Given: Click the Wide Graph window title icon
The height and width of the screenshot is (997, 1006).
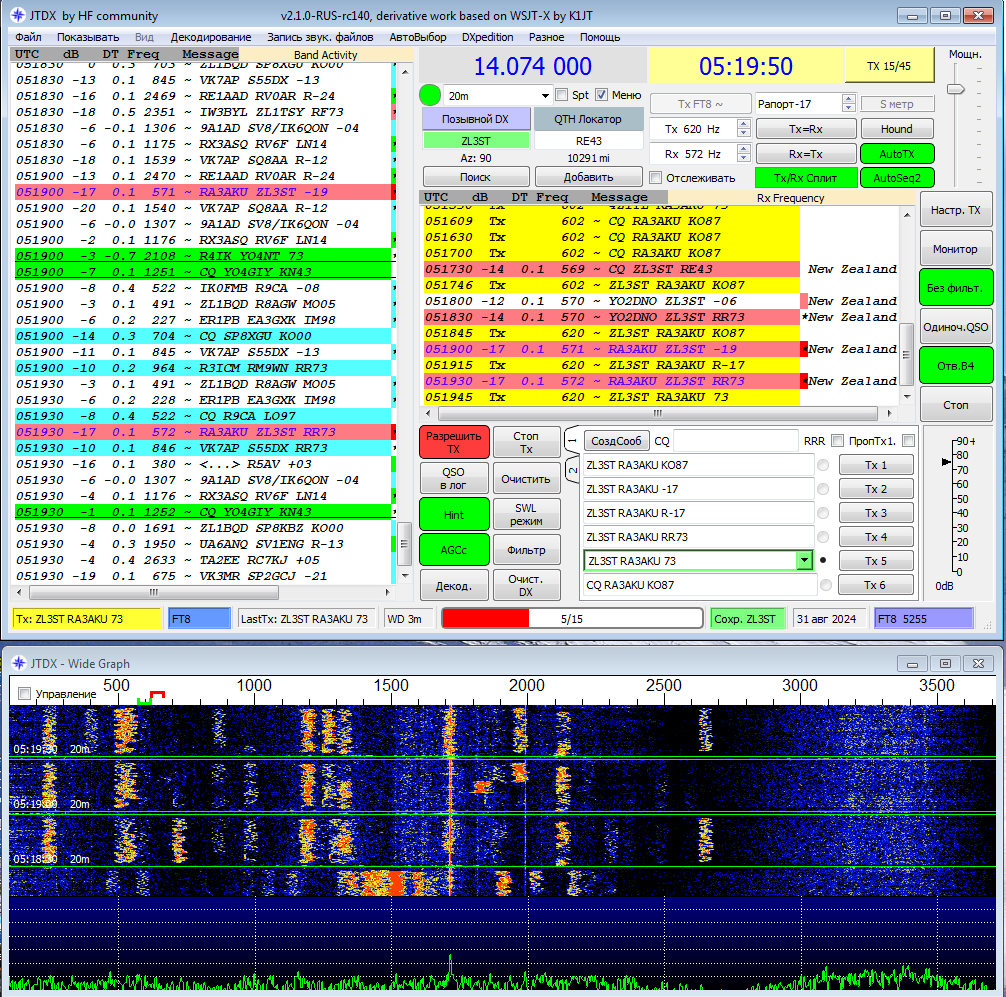Looking at the screenshot, I should click(19, 663).
